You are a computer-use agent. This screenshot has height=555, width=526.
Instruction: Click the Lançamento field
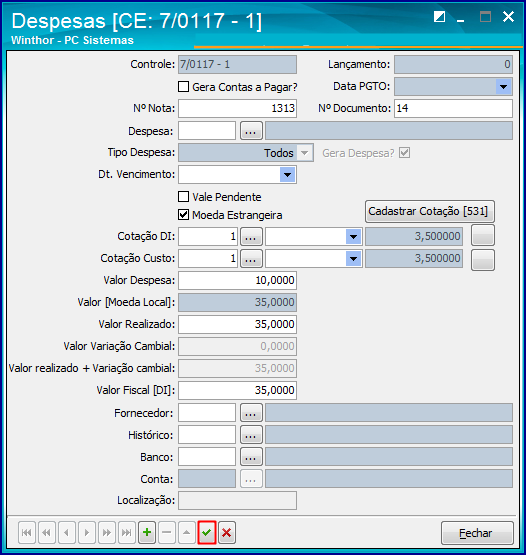coord(453,64)
